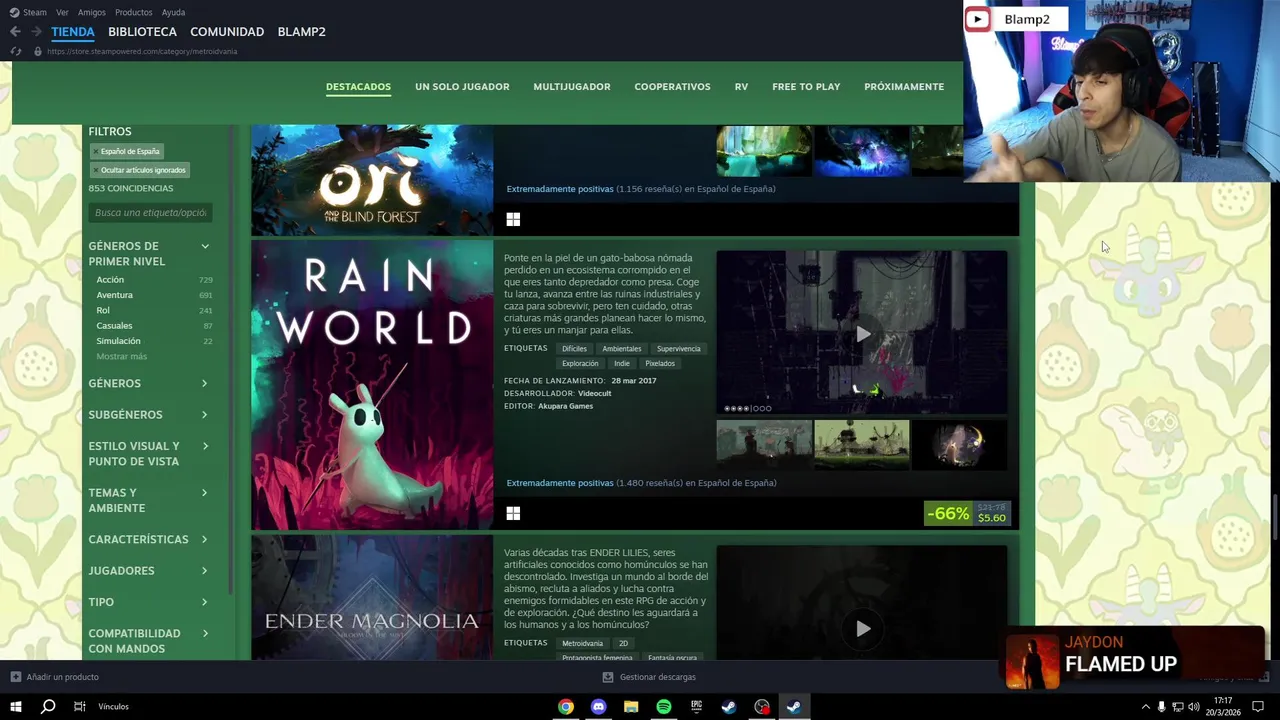Click the plus icon for Añadir un producto
This screenshot has height=720, width=1280.
coord(16,677)
